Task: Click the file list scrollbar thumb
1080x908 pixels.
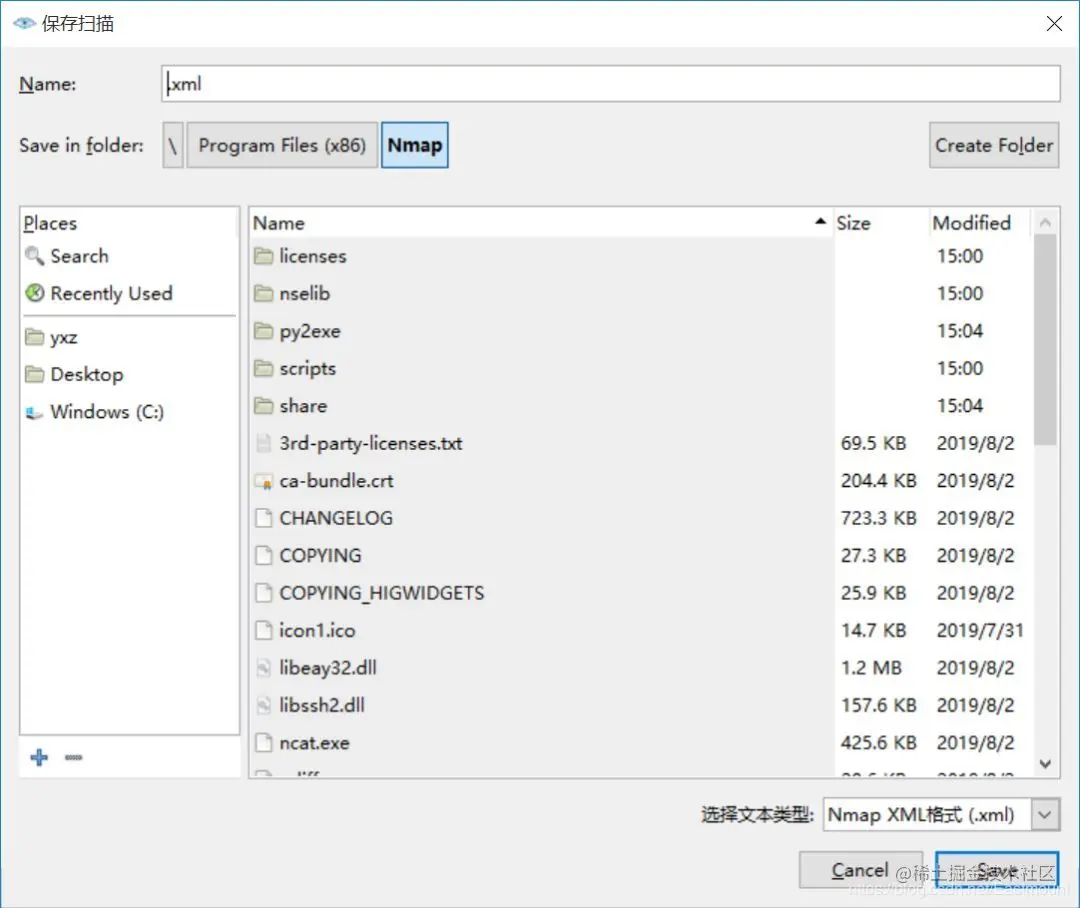Action: tap(1045, 340)
